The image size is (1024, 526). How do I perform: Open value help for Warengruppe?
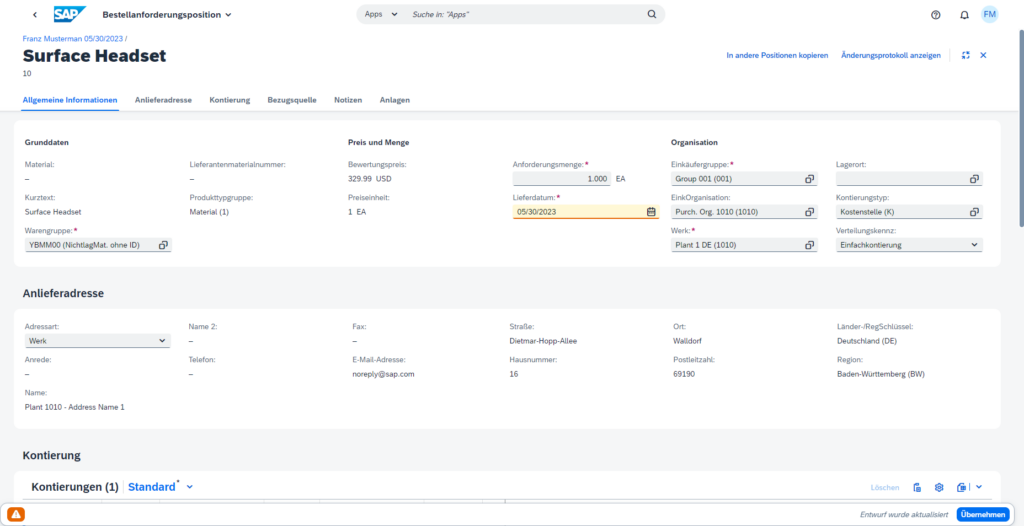click(163, 245)
